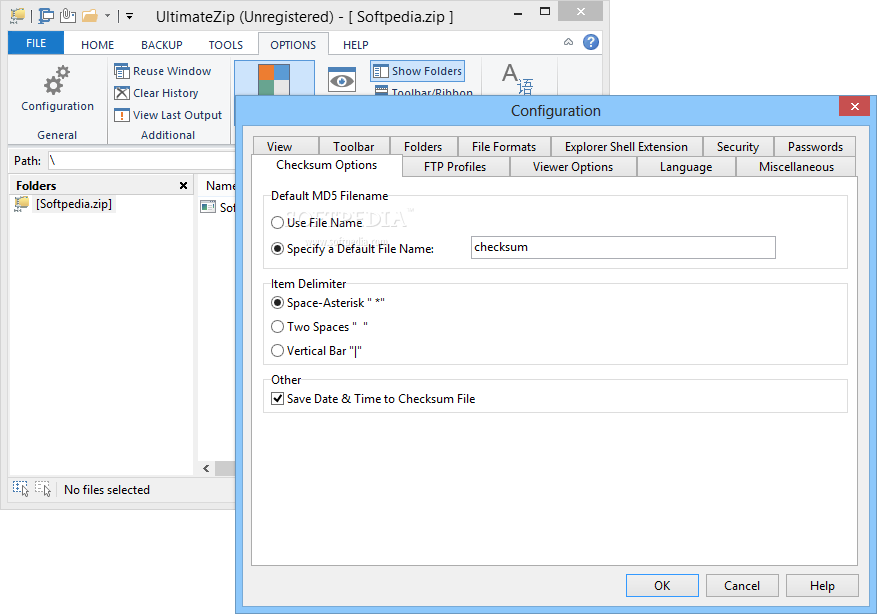Click the UltimateZip app icon in title bar
The height and width of the screenshot is (614, 877).
18,16
